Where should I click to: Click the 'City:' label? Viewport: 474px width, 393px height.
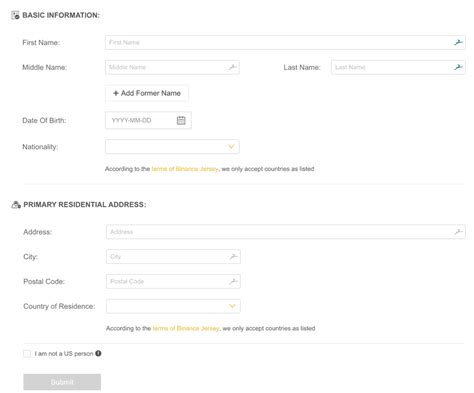[31, 257]
